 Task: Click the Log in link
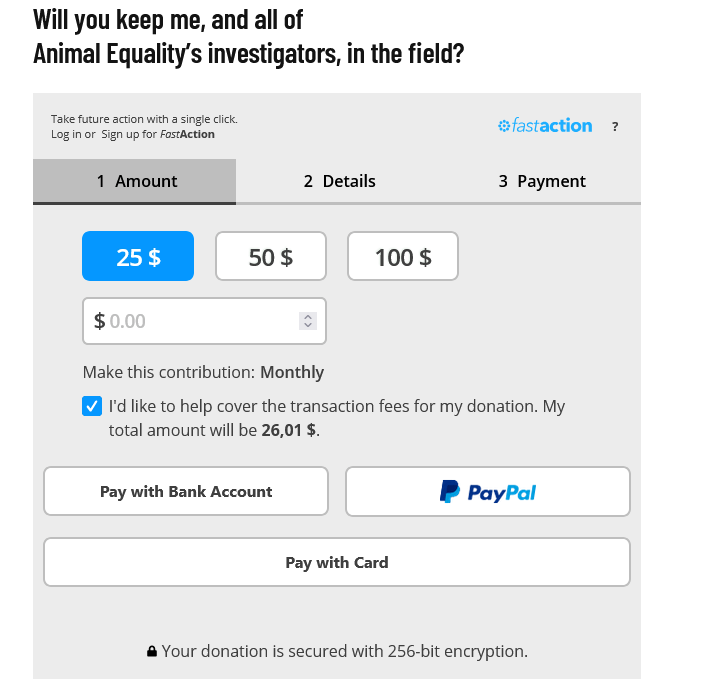tap(66, 134)
